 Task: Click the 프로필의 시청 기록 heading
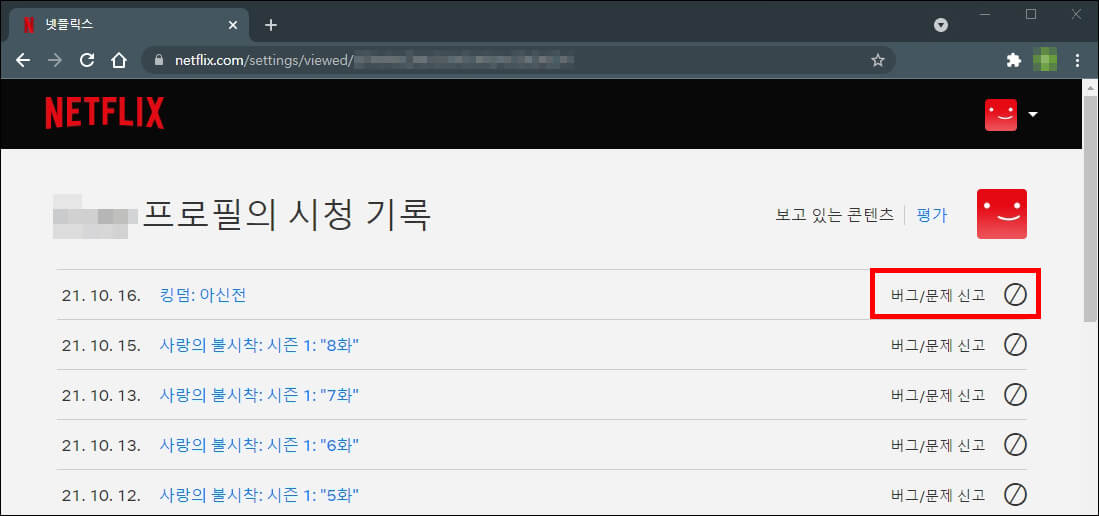tap(286, 215)
